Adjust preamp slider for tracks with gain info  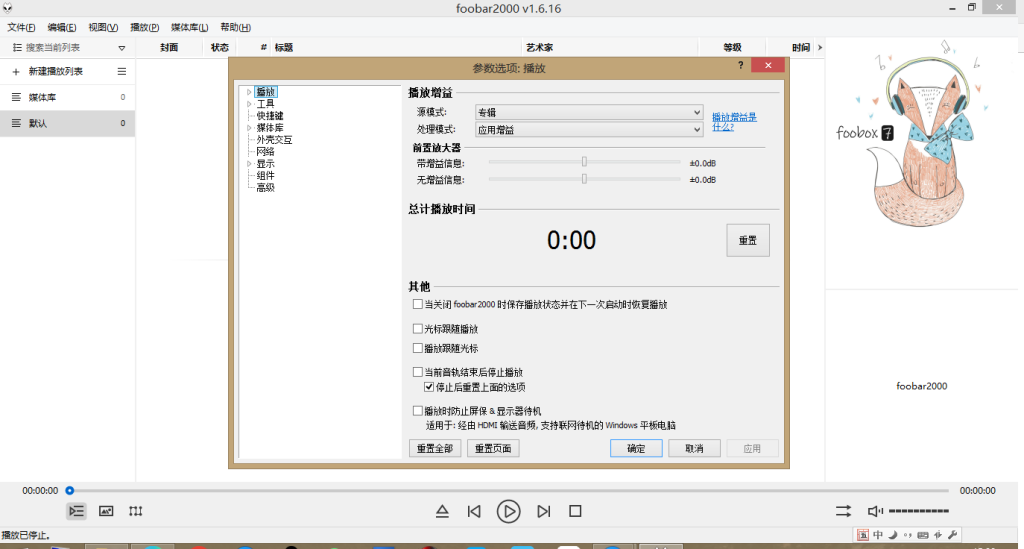click(x=584, y=162)
